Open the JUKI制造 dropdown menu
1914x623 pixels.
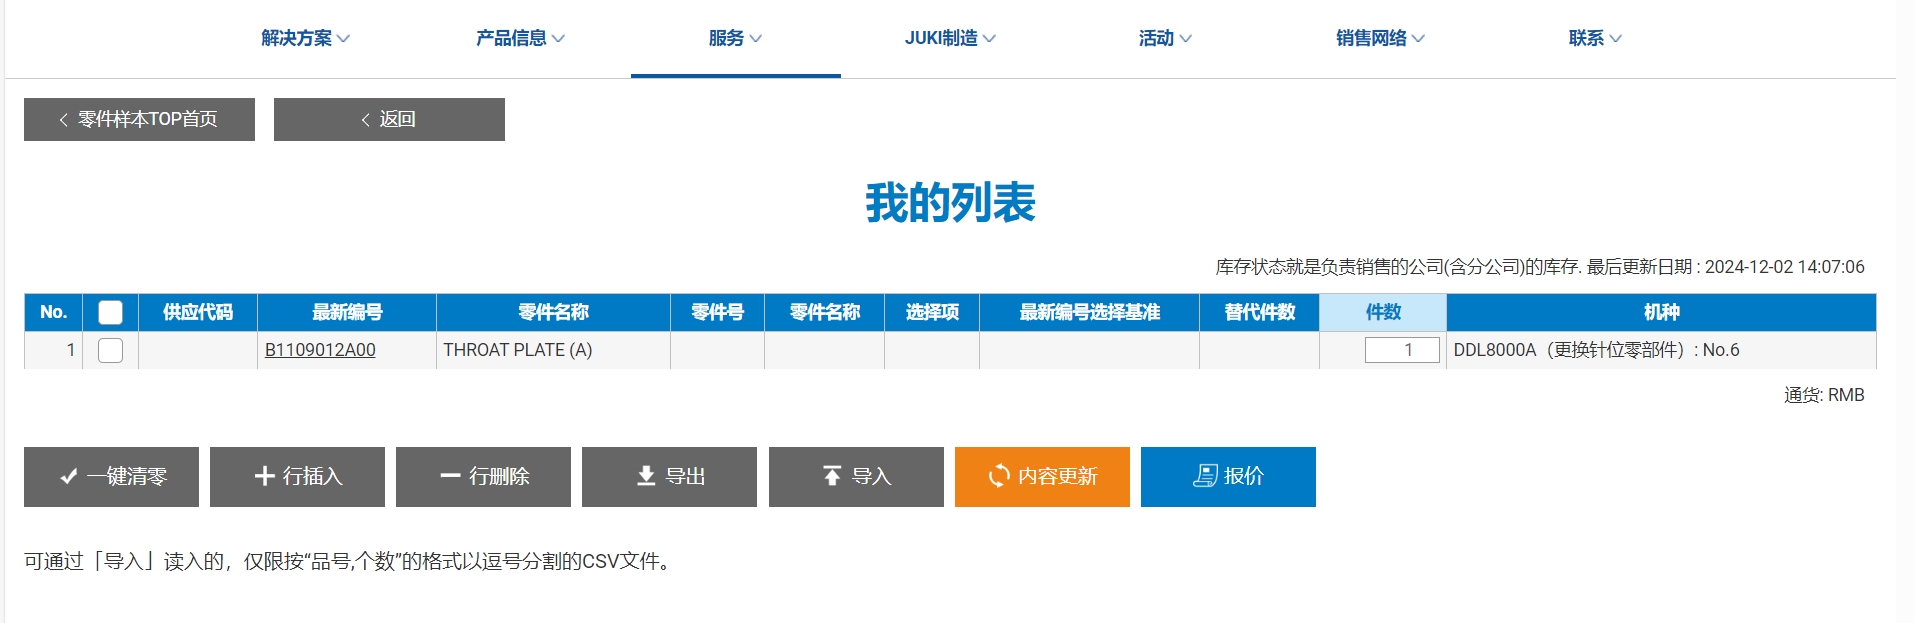(x=950, y=38)
